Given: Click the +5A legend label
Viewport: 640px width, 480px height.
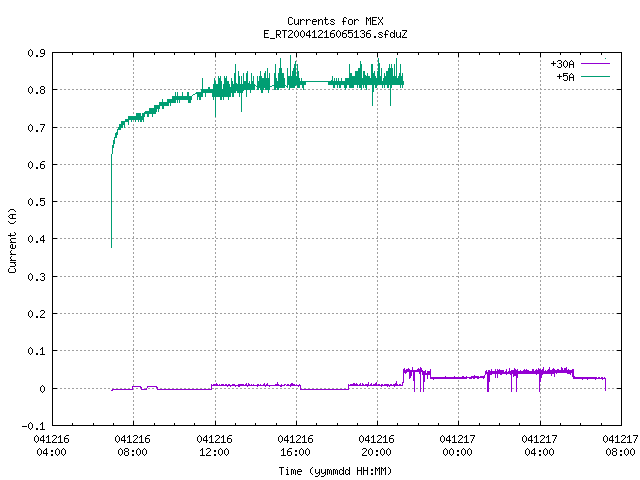Looking at the screenshot, I should click(565, 77).
